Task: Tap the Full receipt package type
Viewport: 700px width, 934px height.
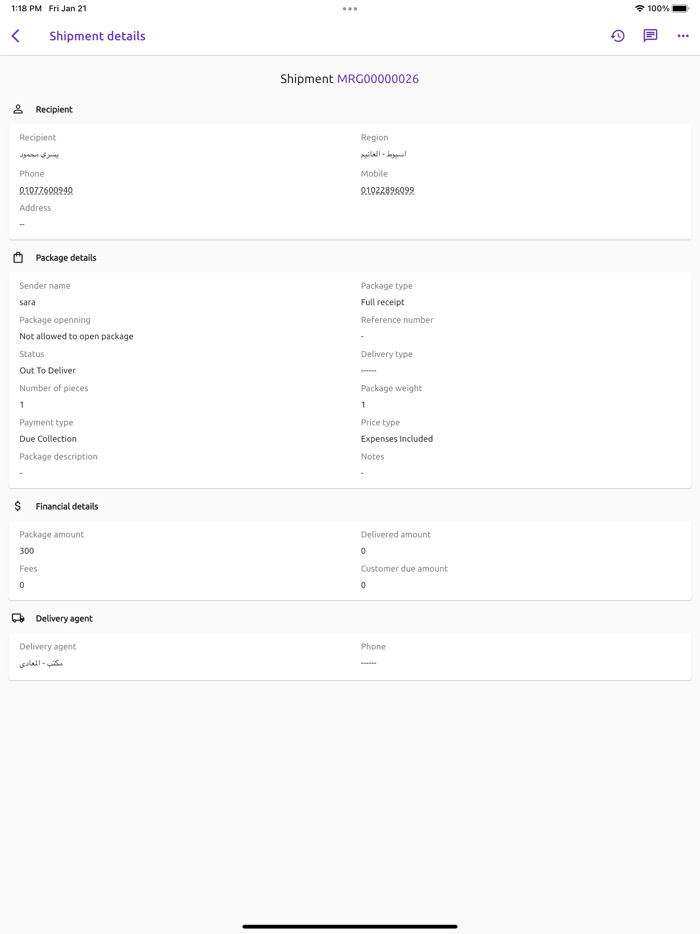Action: (383, 302)
